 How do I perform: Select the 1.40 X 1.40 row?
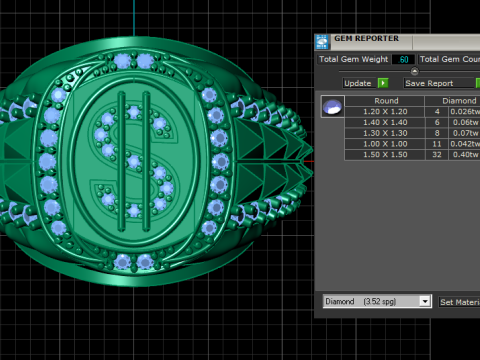(x=412, y=122)
